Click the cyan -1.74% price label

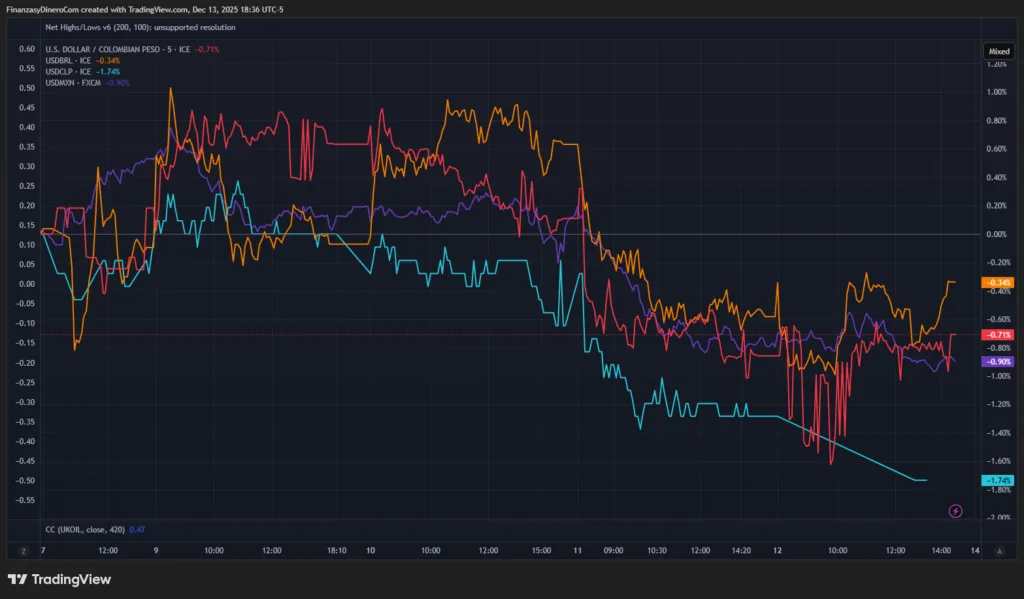pos(999,481)
